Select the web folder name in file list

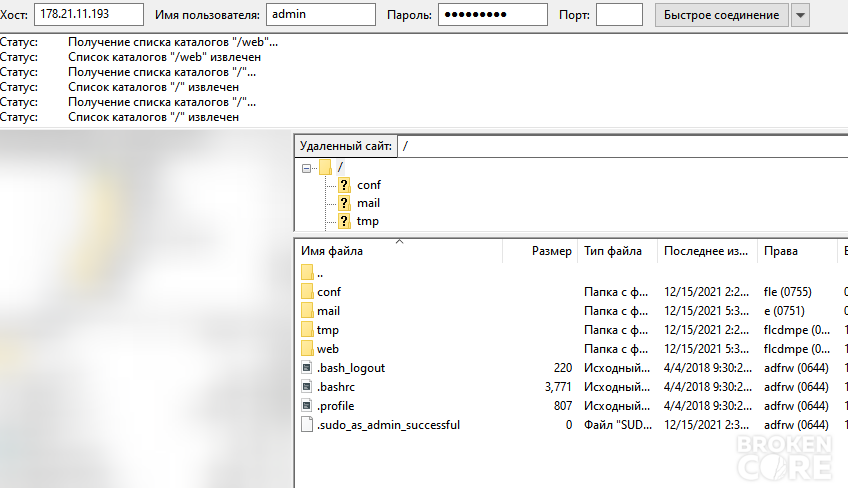(328, 349)
